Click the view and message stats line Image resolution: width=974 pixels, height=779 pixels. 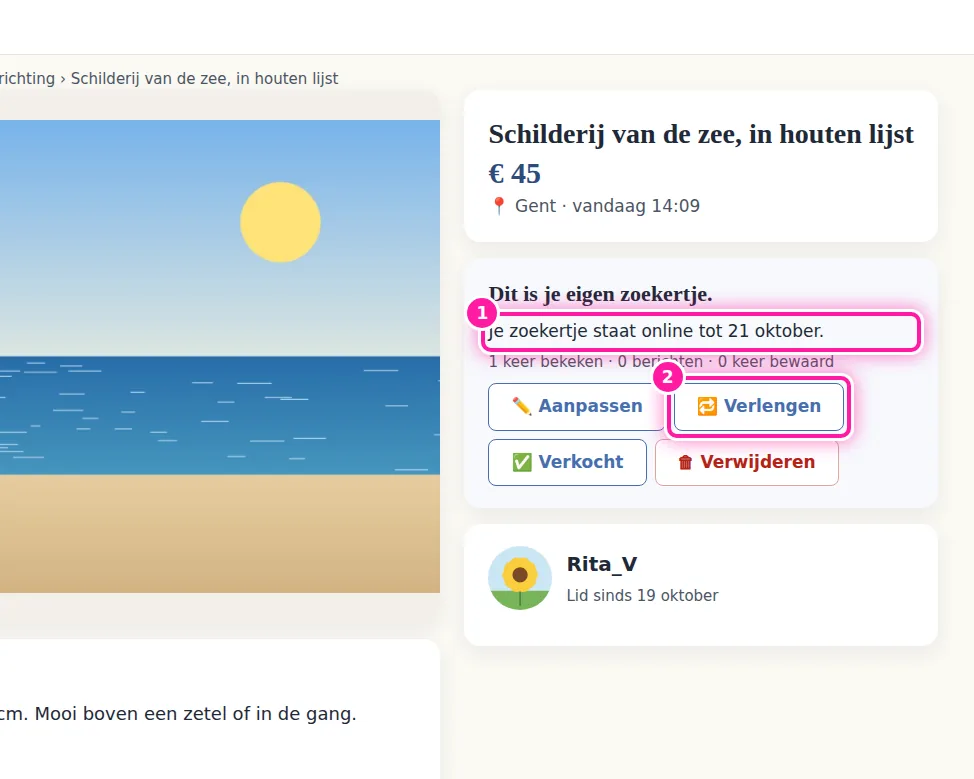click(661, 362)
